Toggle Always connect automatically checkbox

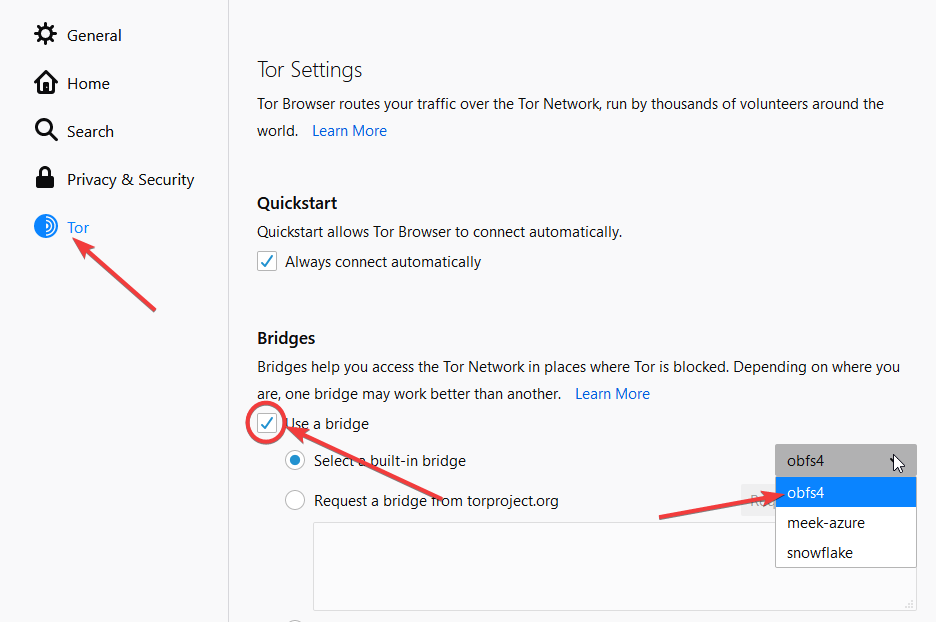click(267, 262)
